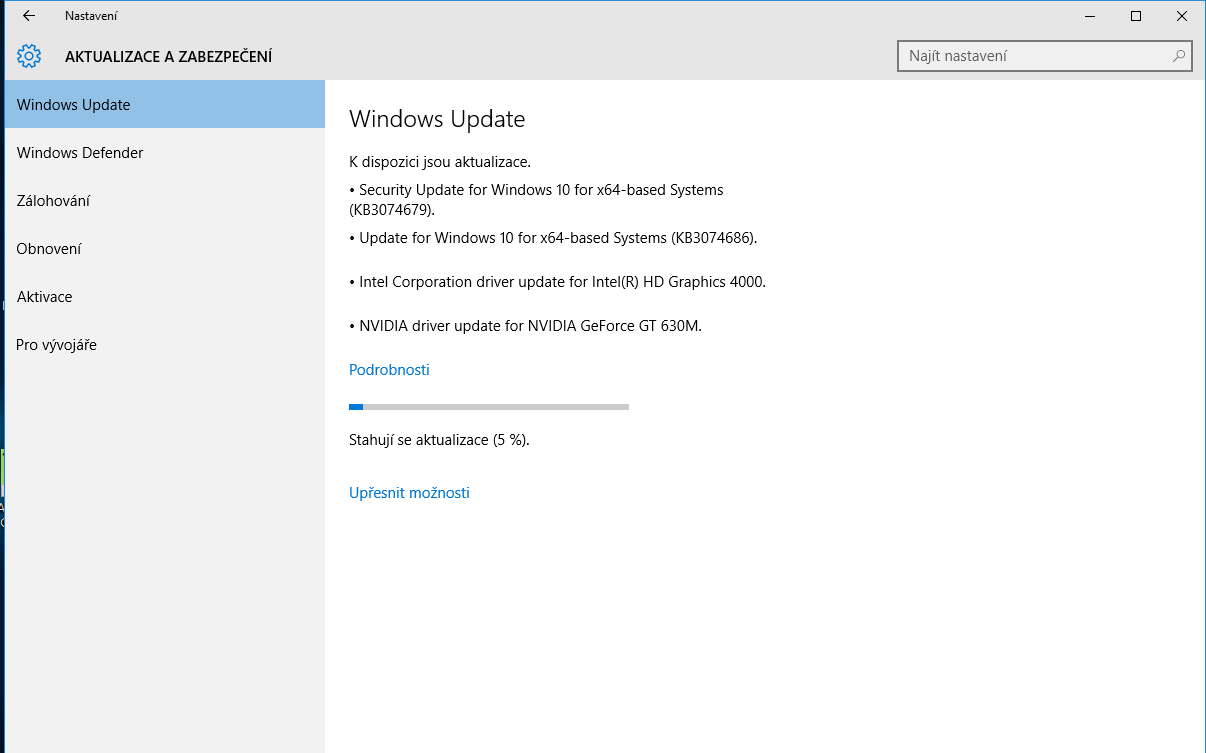Click the update download progress bar
Image resolution: width=1206 pixels, height=753 pixels.
pyautogui.click(x=489, y=407)
